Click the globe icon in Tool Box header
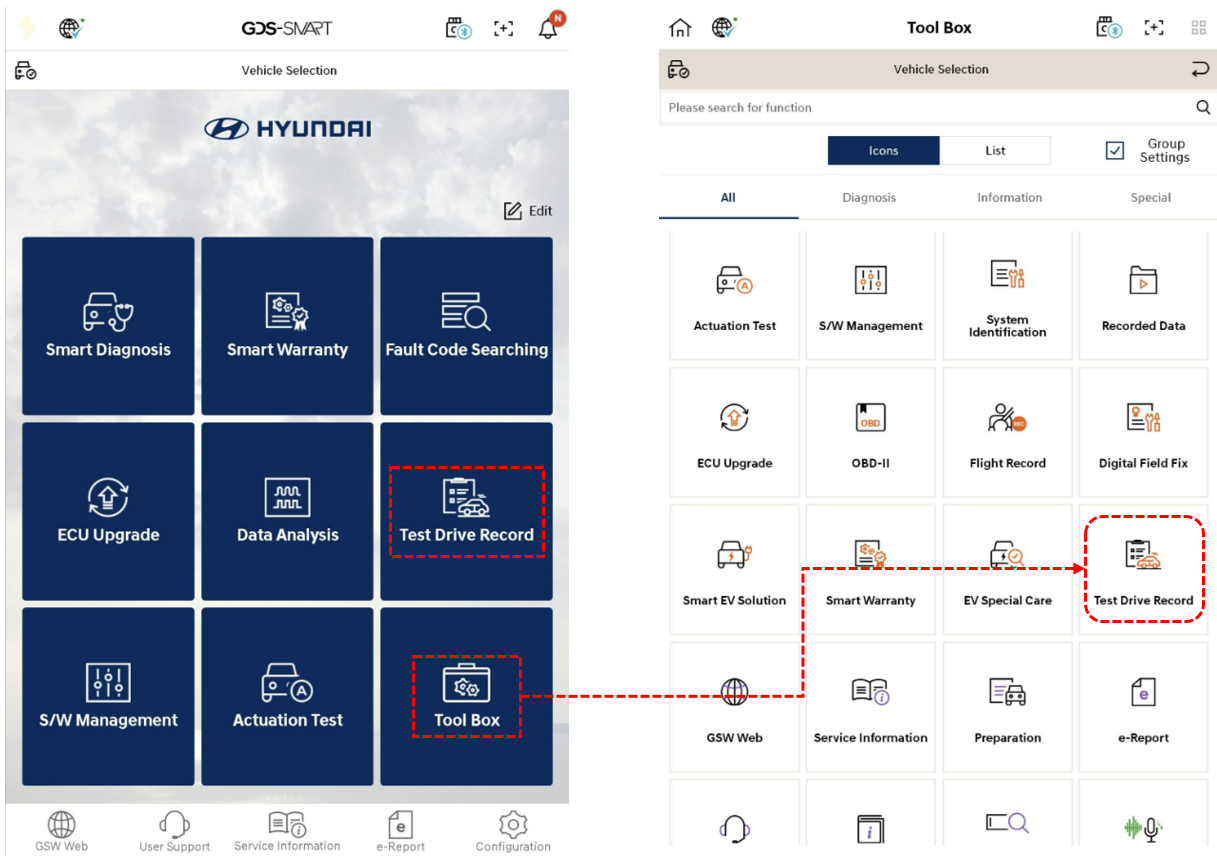1217x866 pixels. tap(724, 27)
